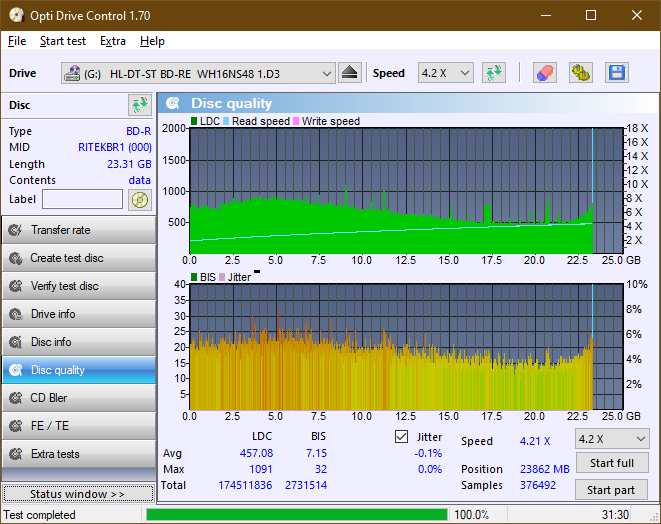
Task: Open options with the gears icon
Action: pos(580,73)
